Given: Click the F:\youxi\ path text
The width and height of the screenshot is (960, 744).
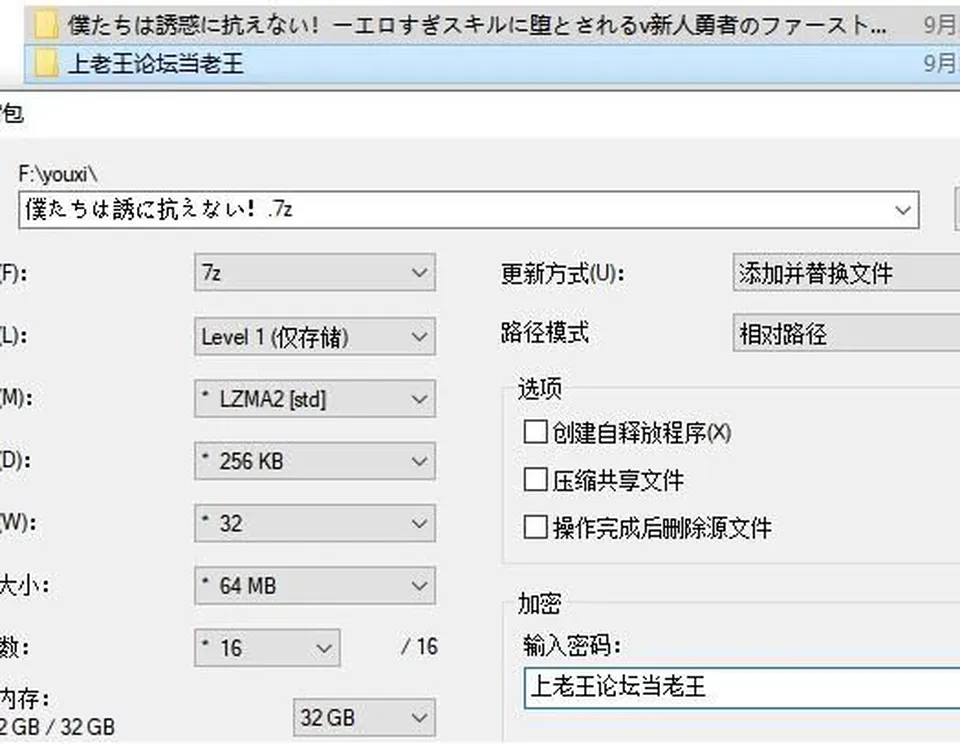Looking at the screenshot, I should click(x=58, y=175).
